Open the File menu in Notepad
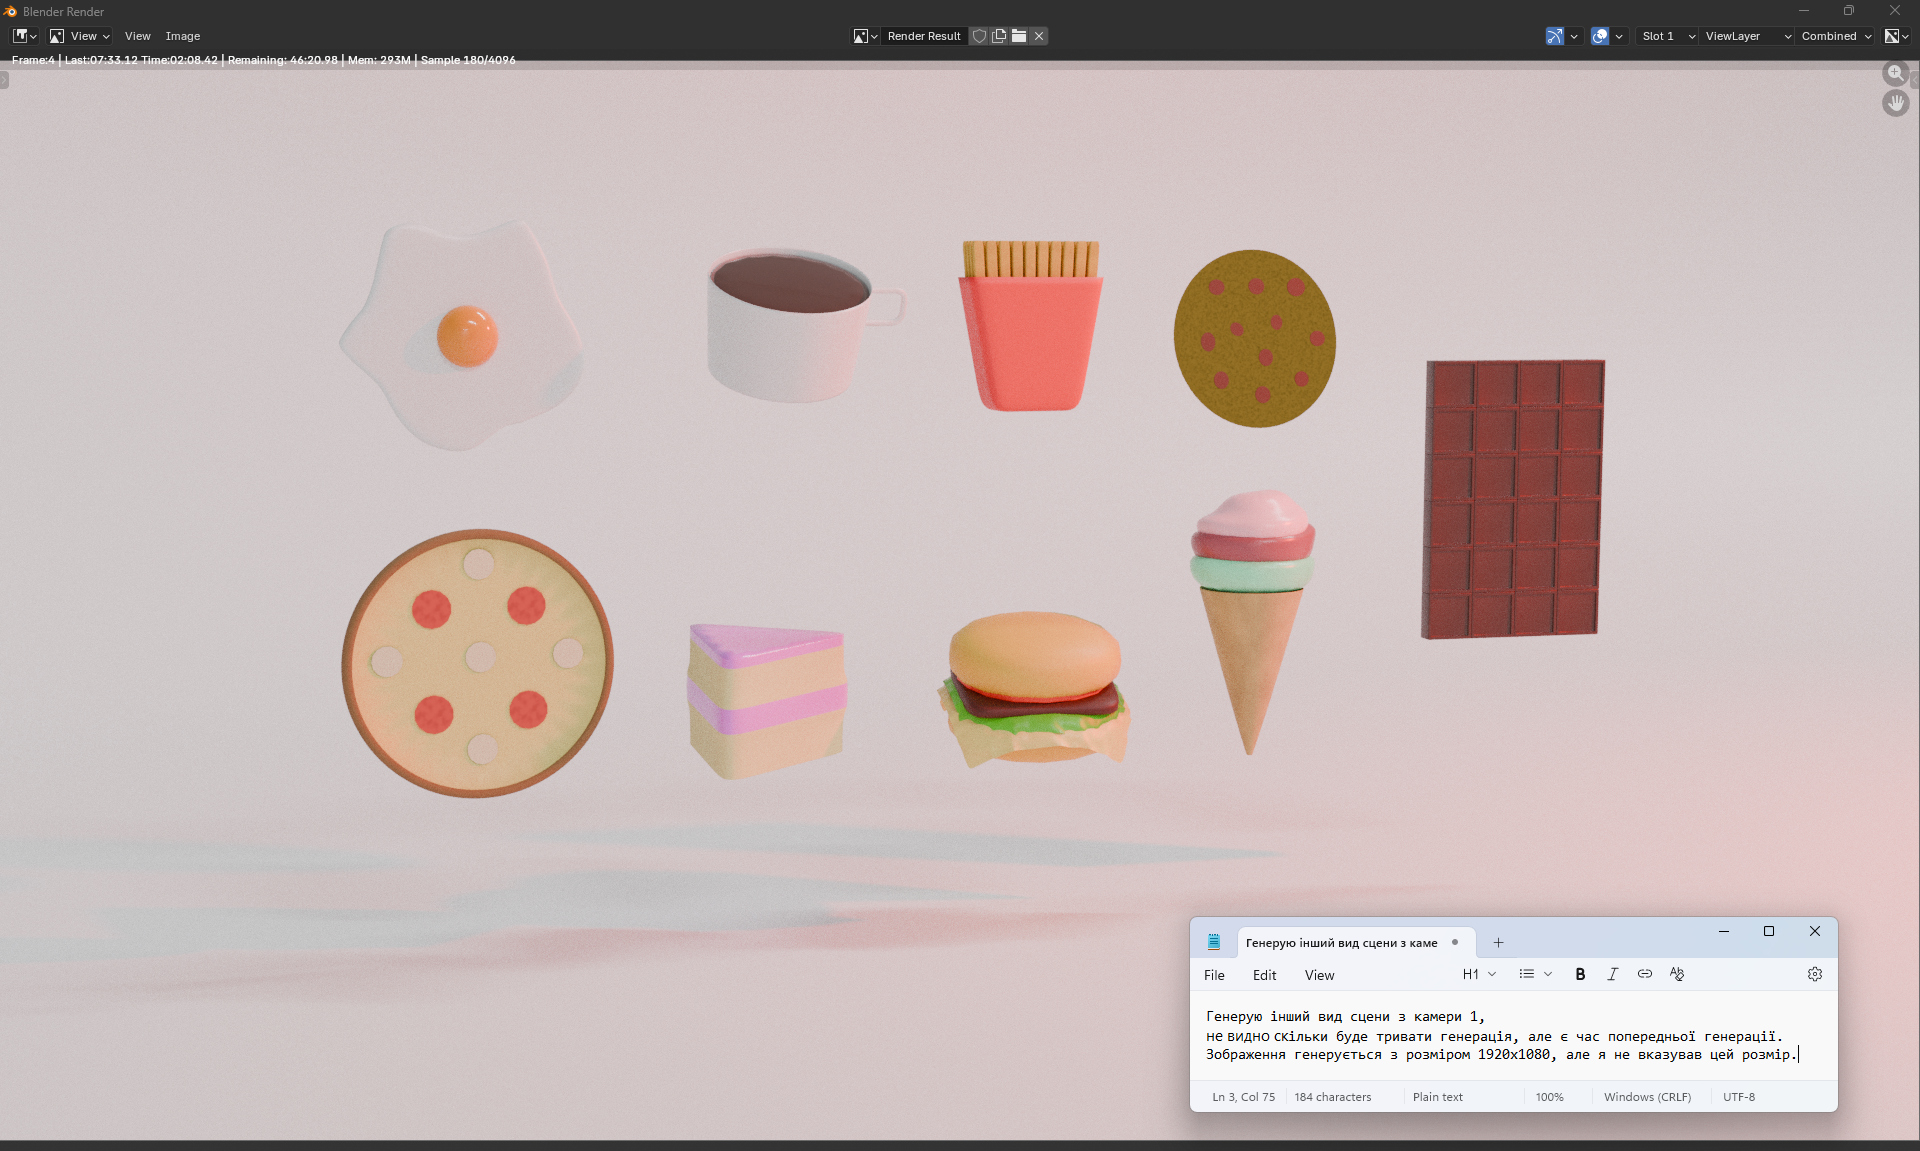This screenshot has width=1920, height=1151. coord(1214,975)
